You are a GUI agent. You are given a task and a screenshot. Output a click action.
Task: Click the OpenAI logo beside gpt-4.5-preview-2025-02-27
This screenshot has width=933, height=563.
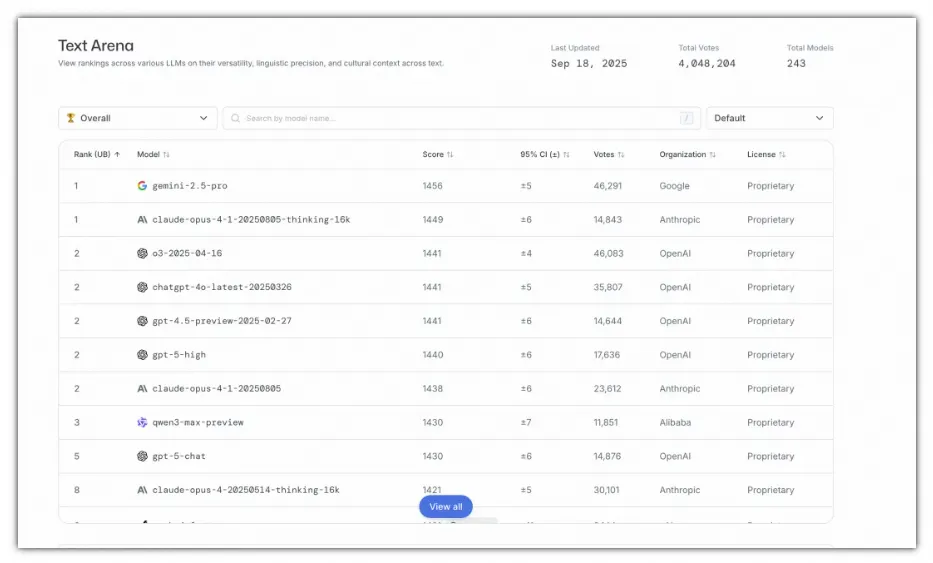click(142, 321)
